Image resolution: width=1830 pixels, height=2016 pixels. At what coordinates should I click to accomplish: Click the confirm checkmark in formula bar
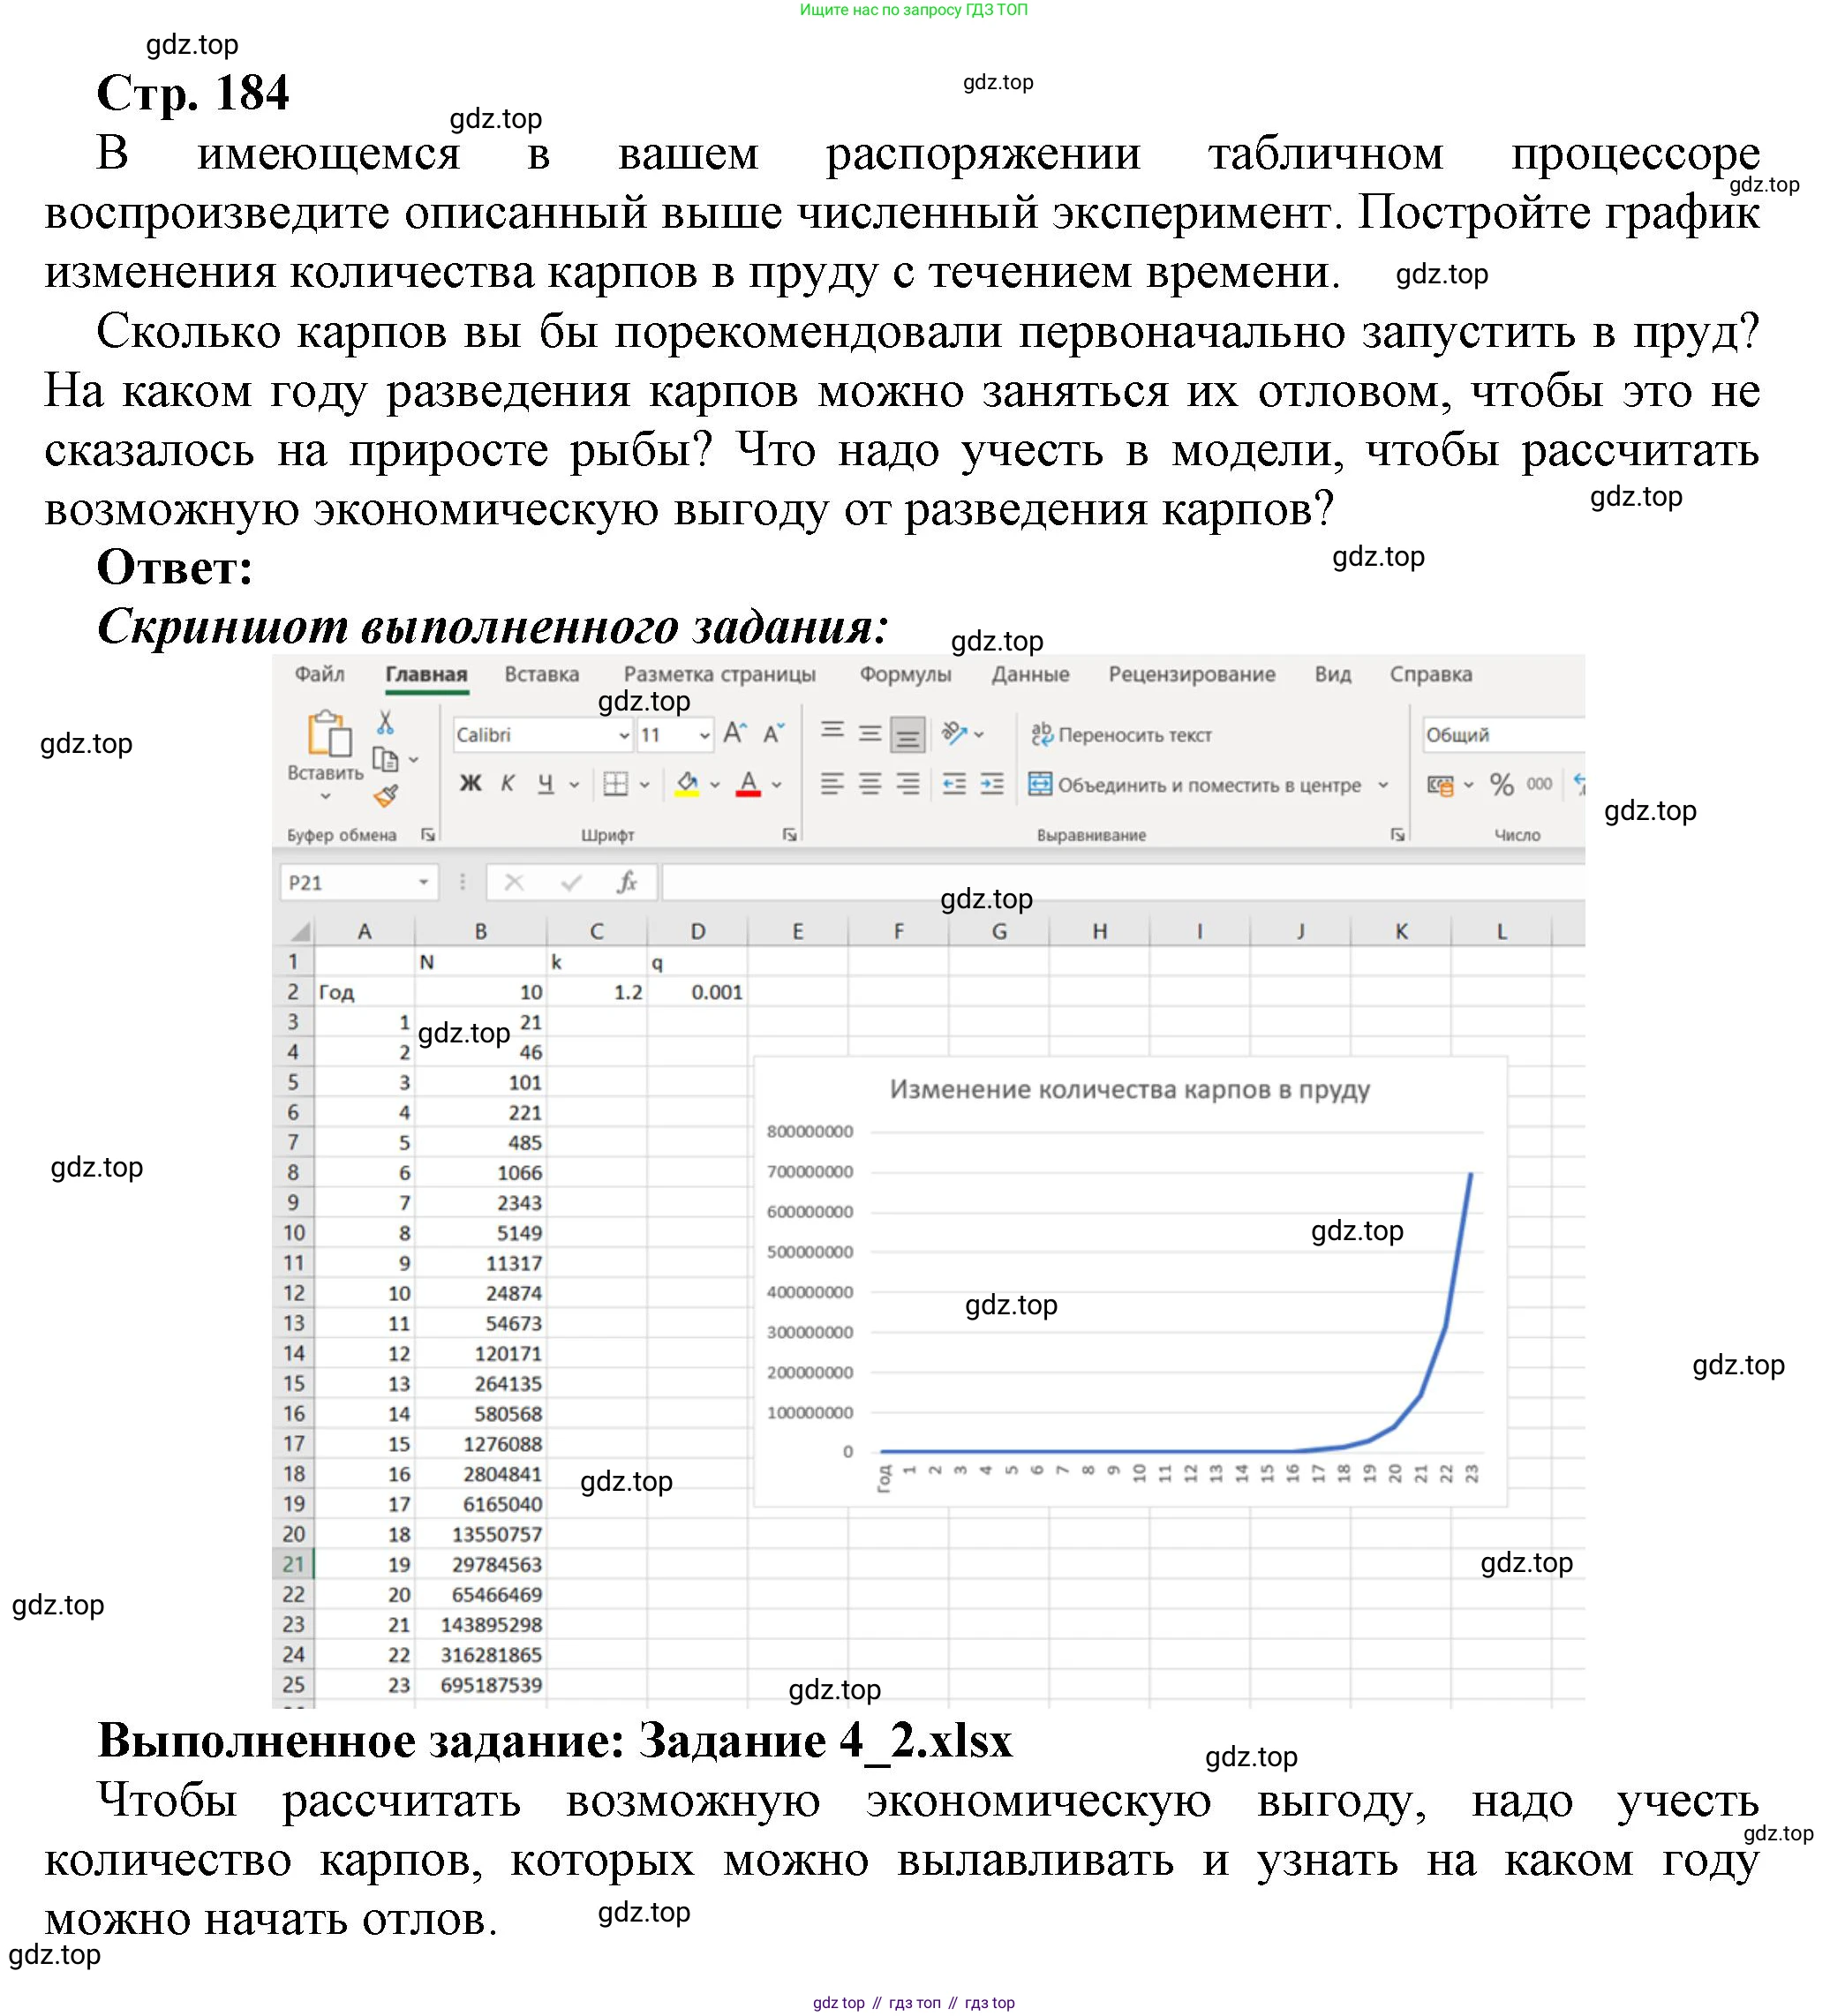(572, 882)
